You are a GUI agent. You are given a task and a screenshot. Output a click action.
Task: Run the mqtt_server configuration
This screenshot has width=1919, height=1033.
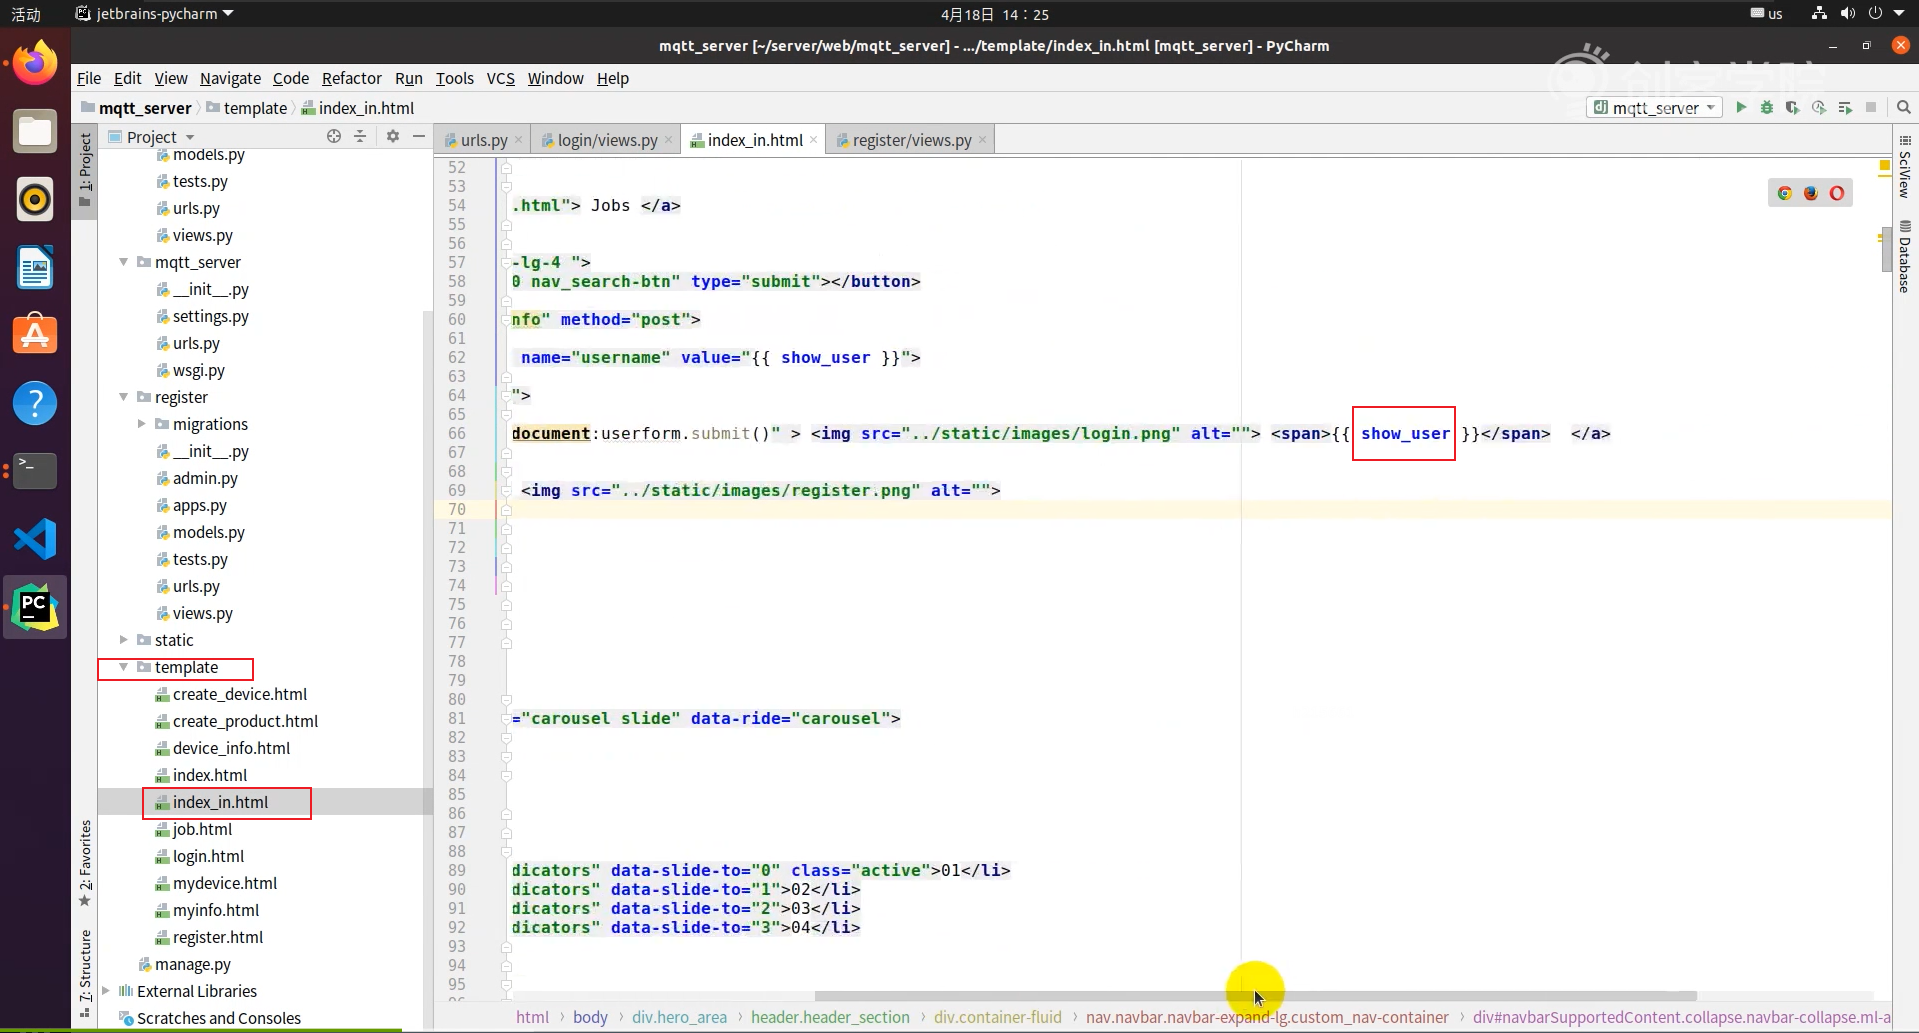(x=1741, y=107)
